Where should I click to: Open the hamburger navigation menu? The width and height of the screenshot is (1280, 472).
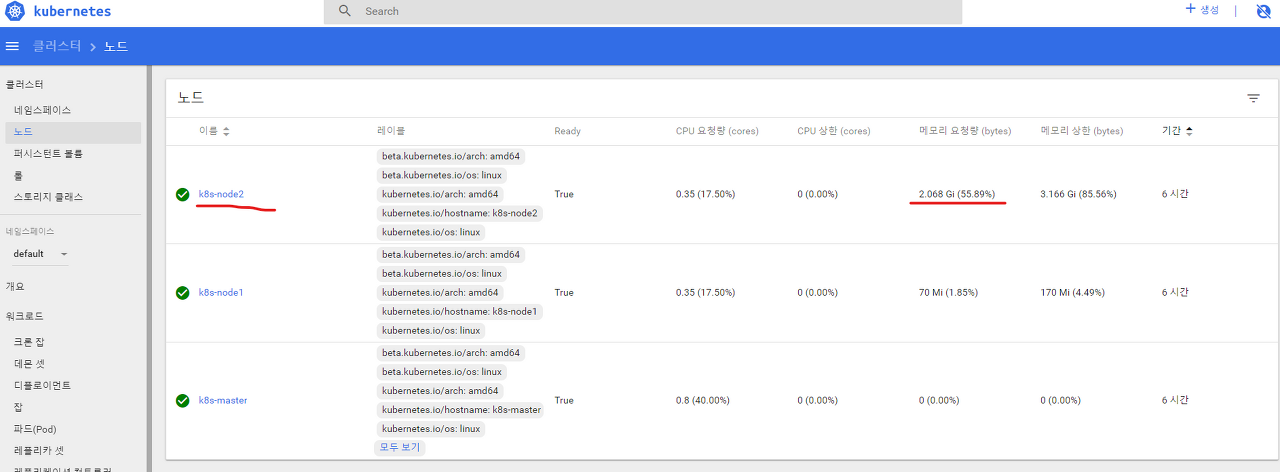(13, 46)
